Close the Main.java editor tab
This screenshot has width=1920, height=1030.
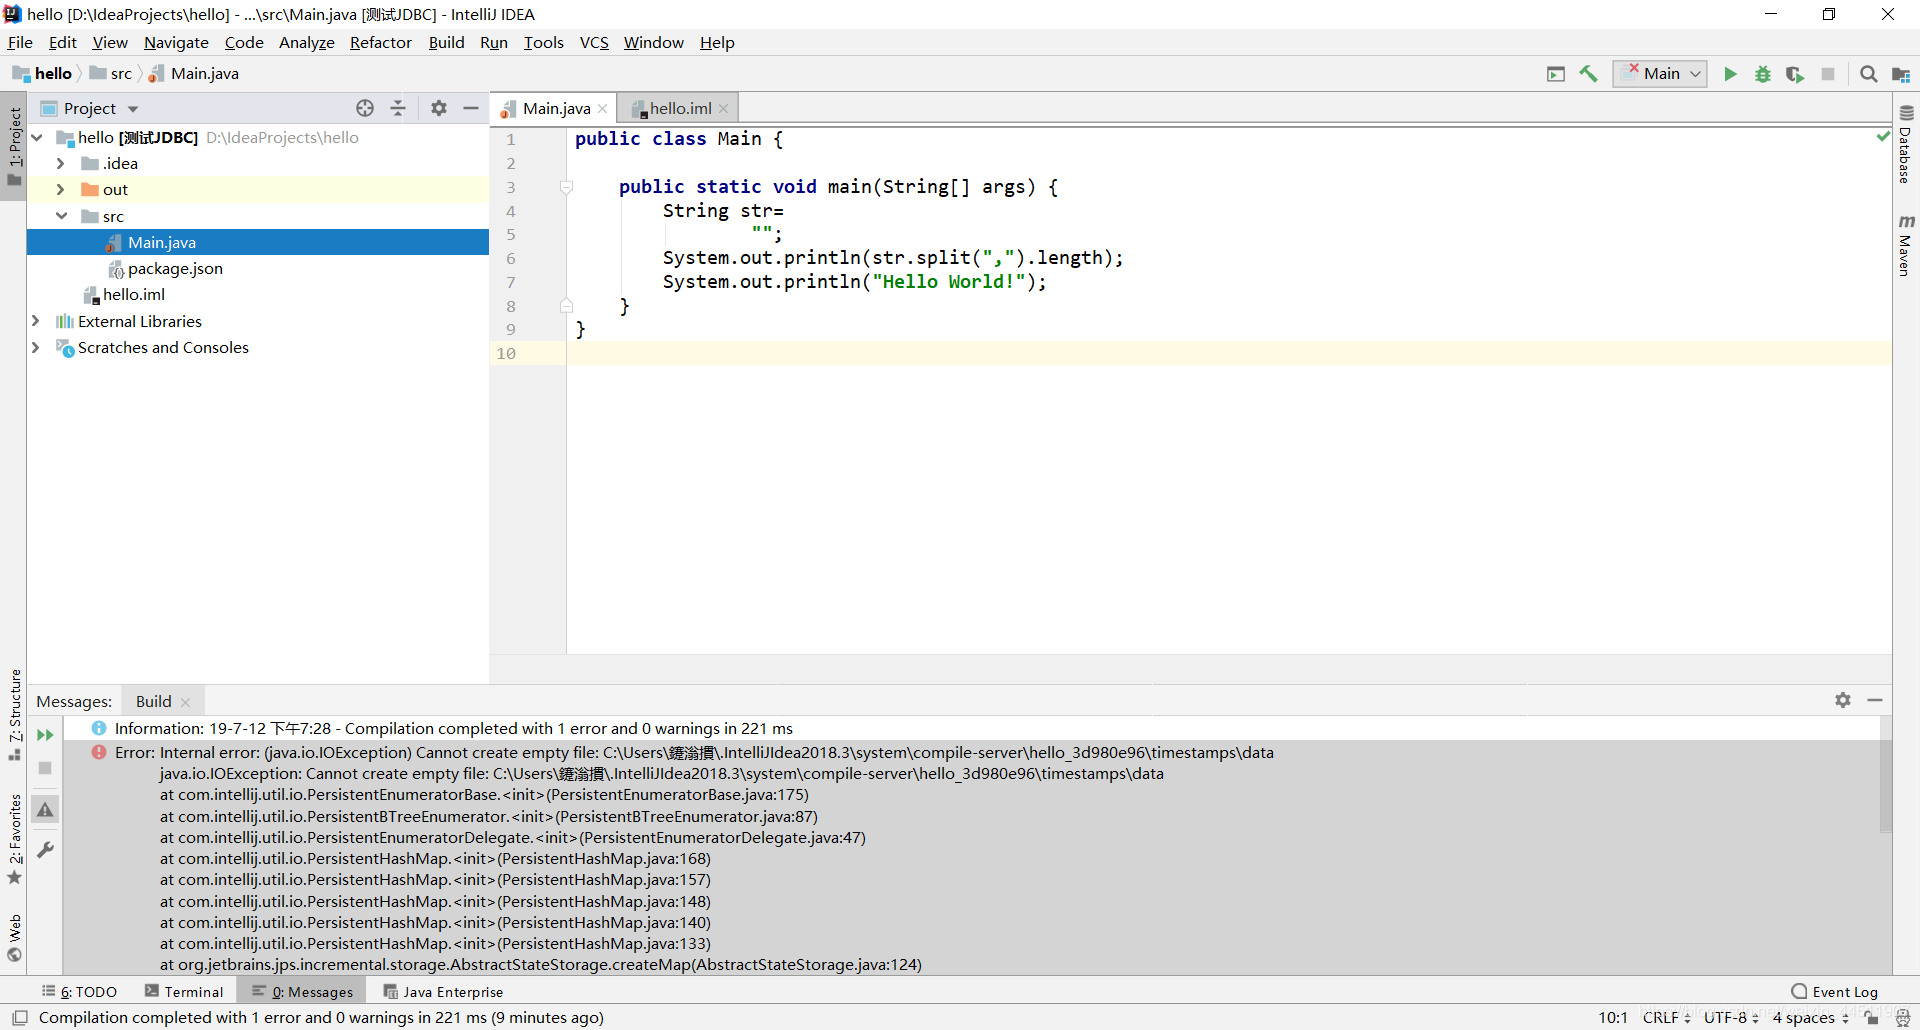[603, 108]
